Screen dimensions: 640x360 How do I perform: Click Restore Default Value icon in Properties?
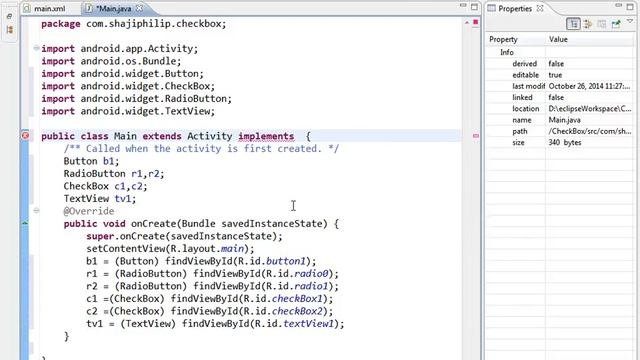coord(602,24)
